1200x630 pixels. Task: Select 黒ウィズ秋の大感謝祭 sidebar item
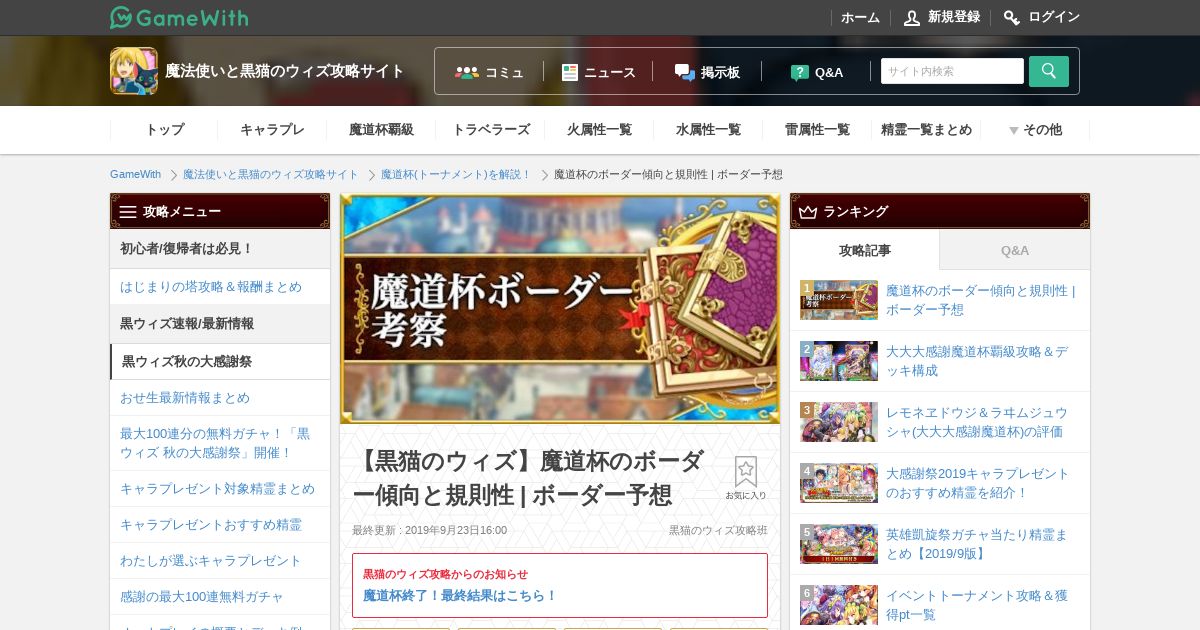tap(220, 361)
